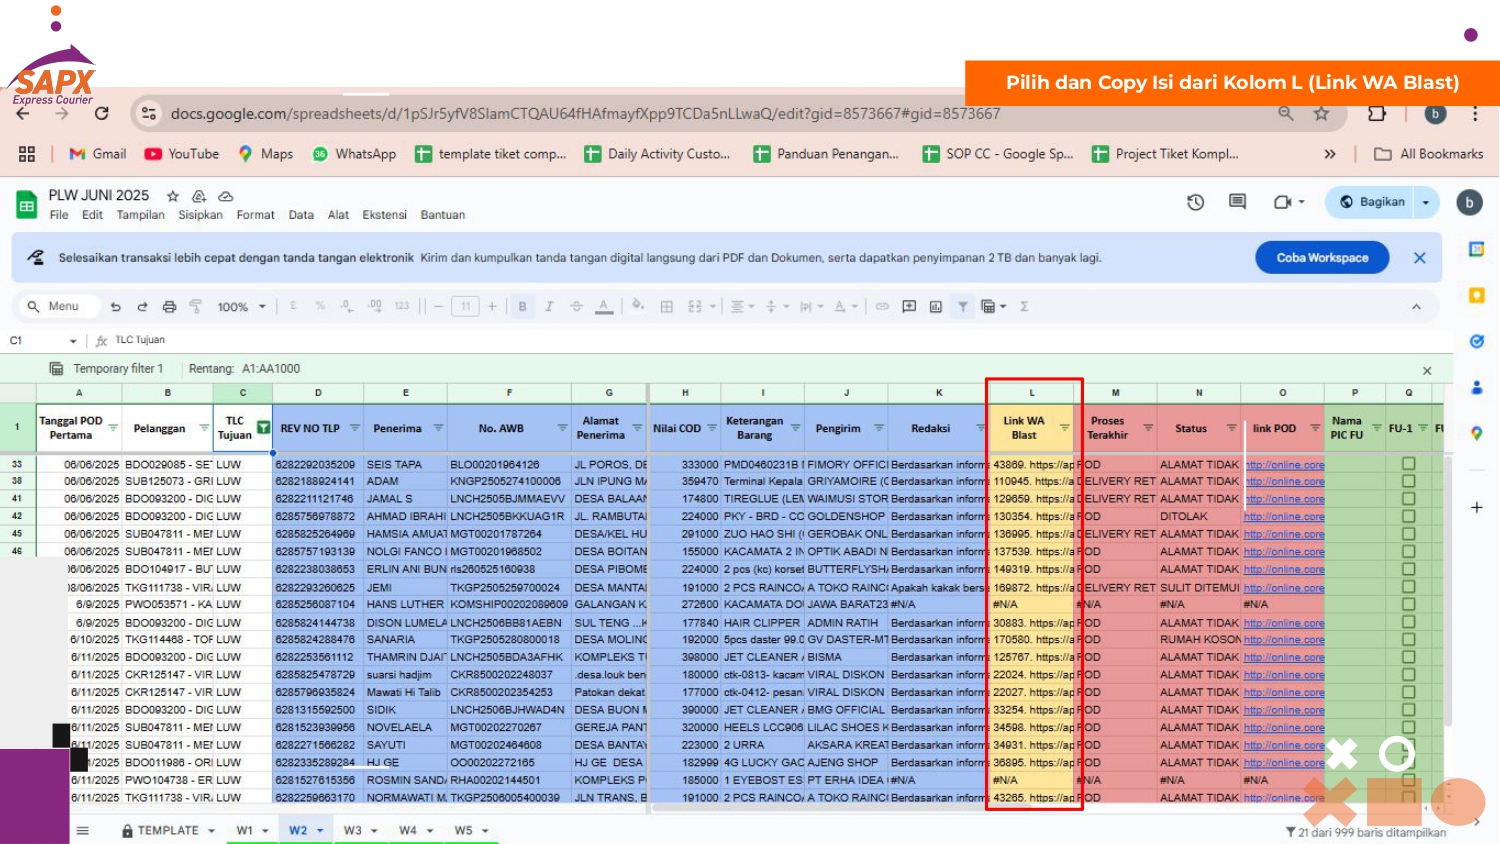The height and width of the screenshot is (844, 1500).
Task: Star the PLW JUNI 2025 document
Action: coord(172,196)
